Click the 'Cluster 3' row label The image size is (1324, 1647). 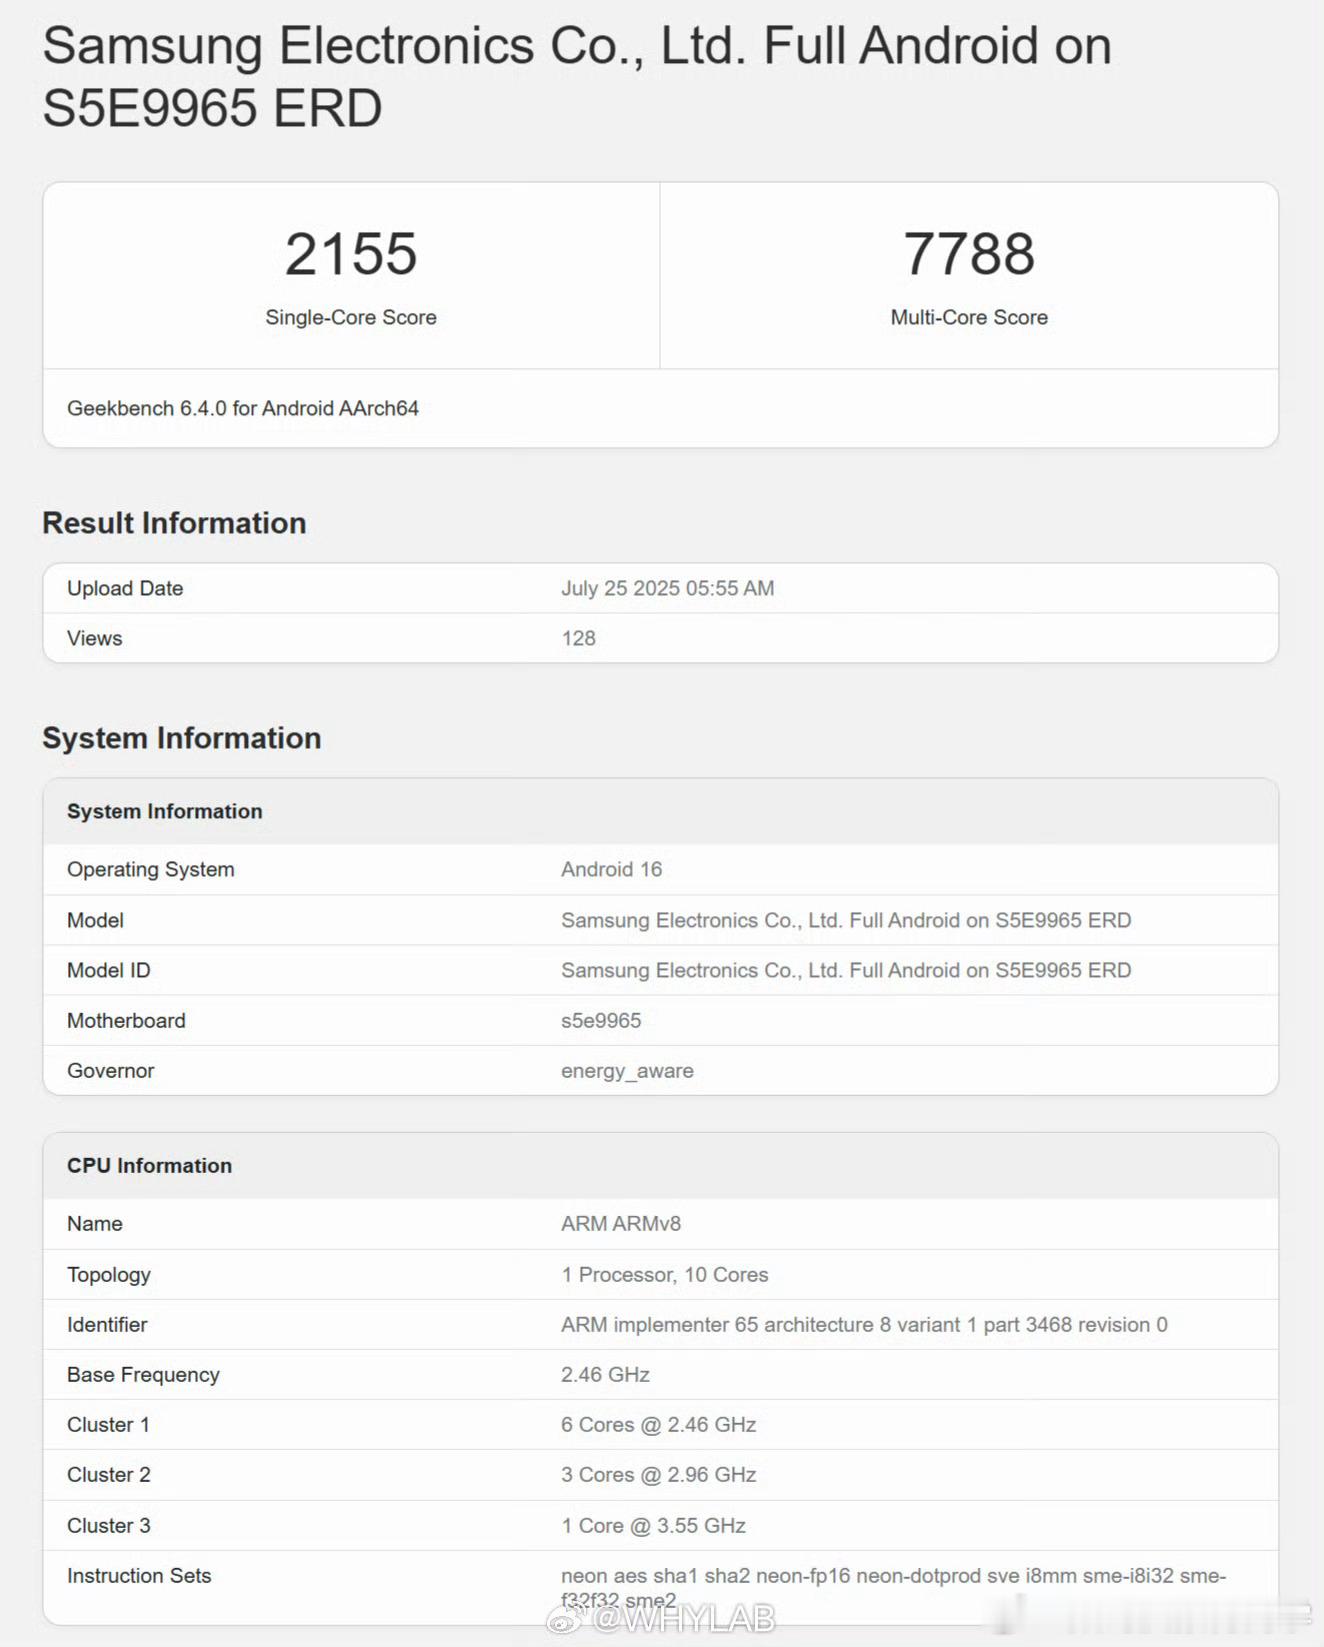pos(109,1525)
